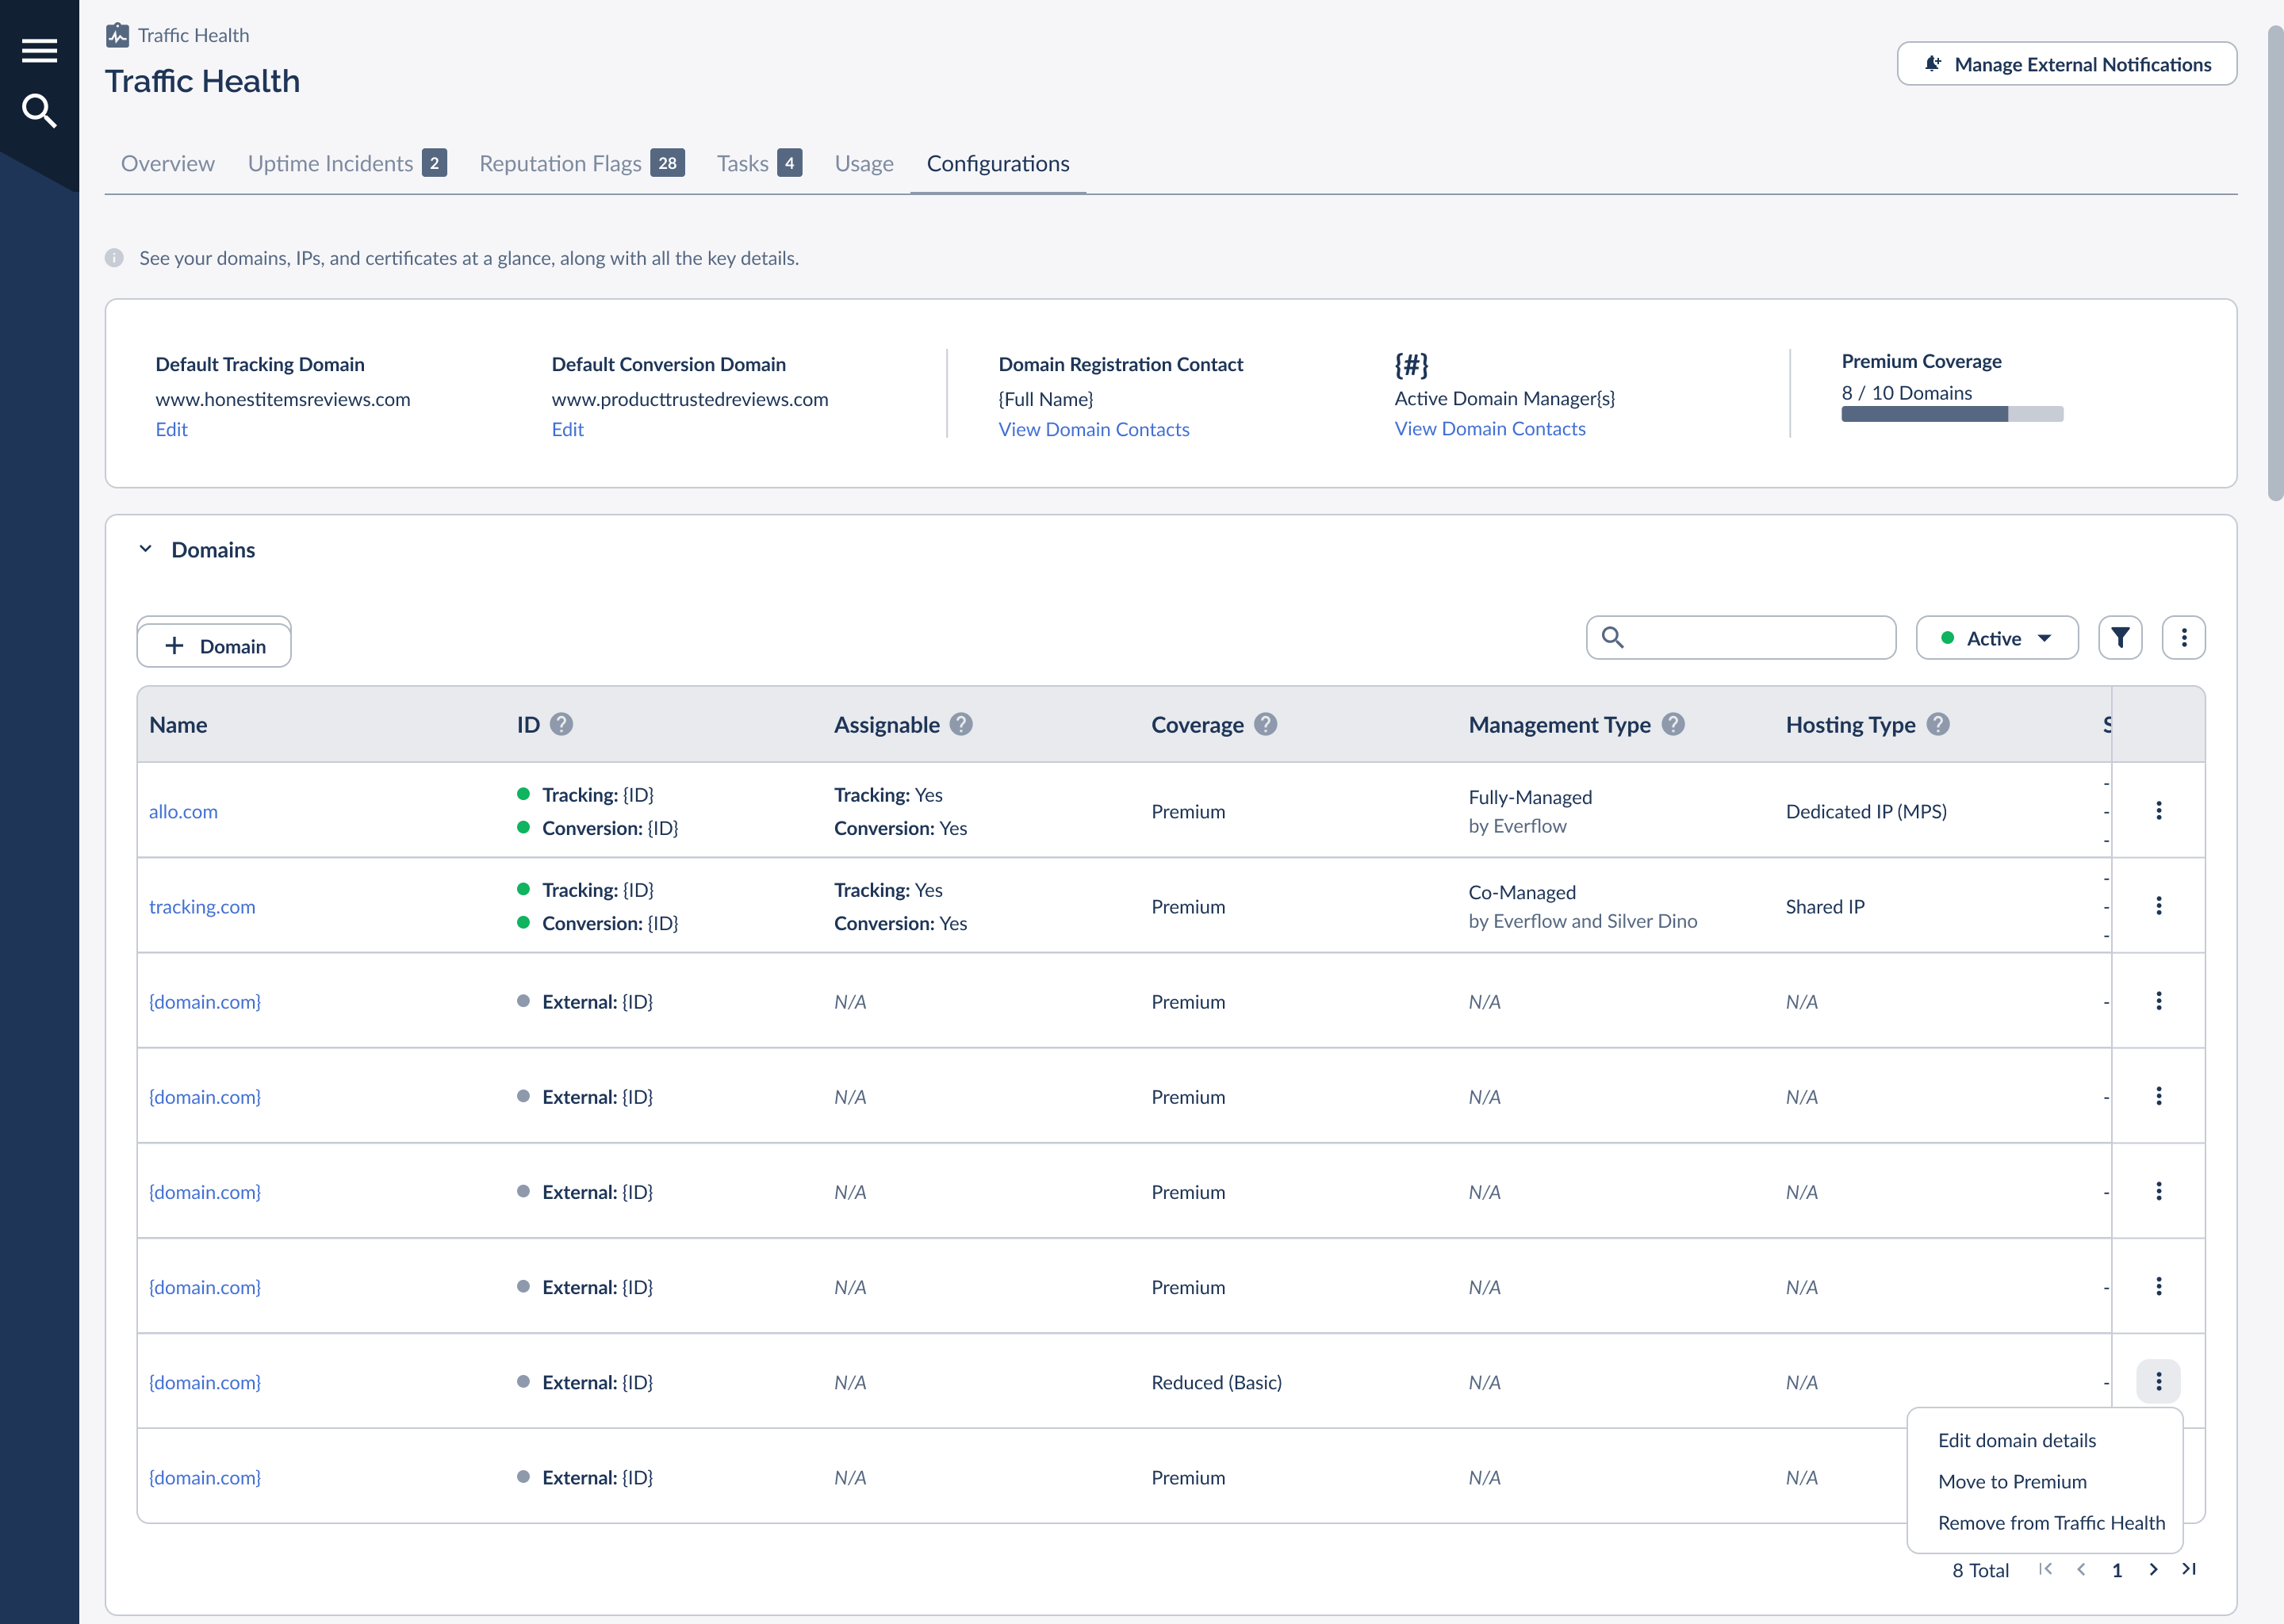Collapse the Domains section chevron
The width and height of the screenshot is (2284, 1624).
(x=146, y=549)
